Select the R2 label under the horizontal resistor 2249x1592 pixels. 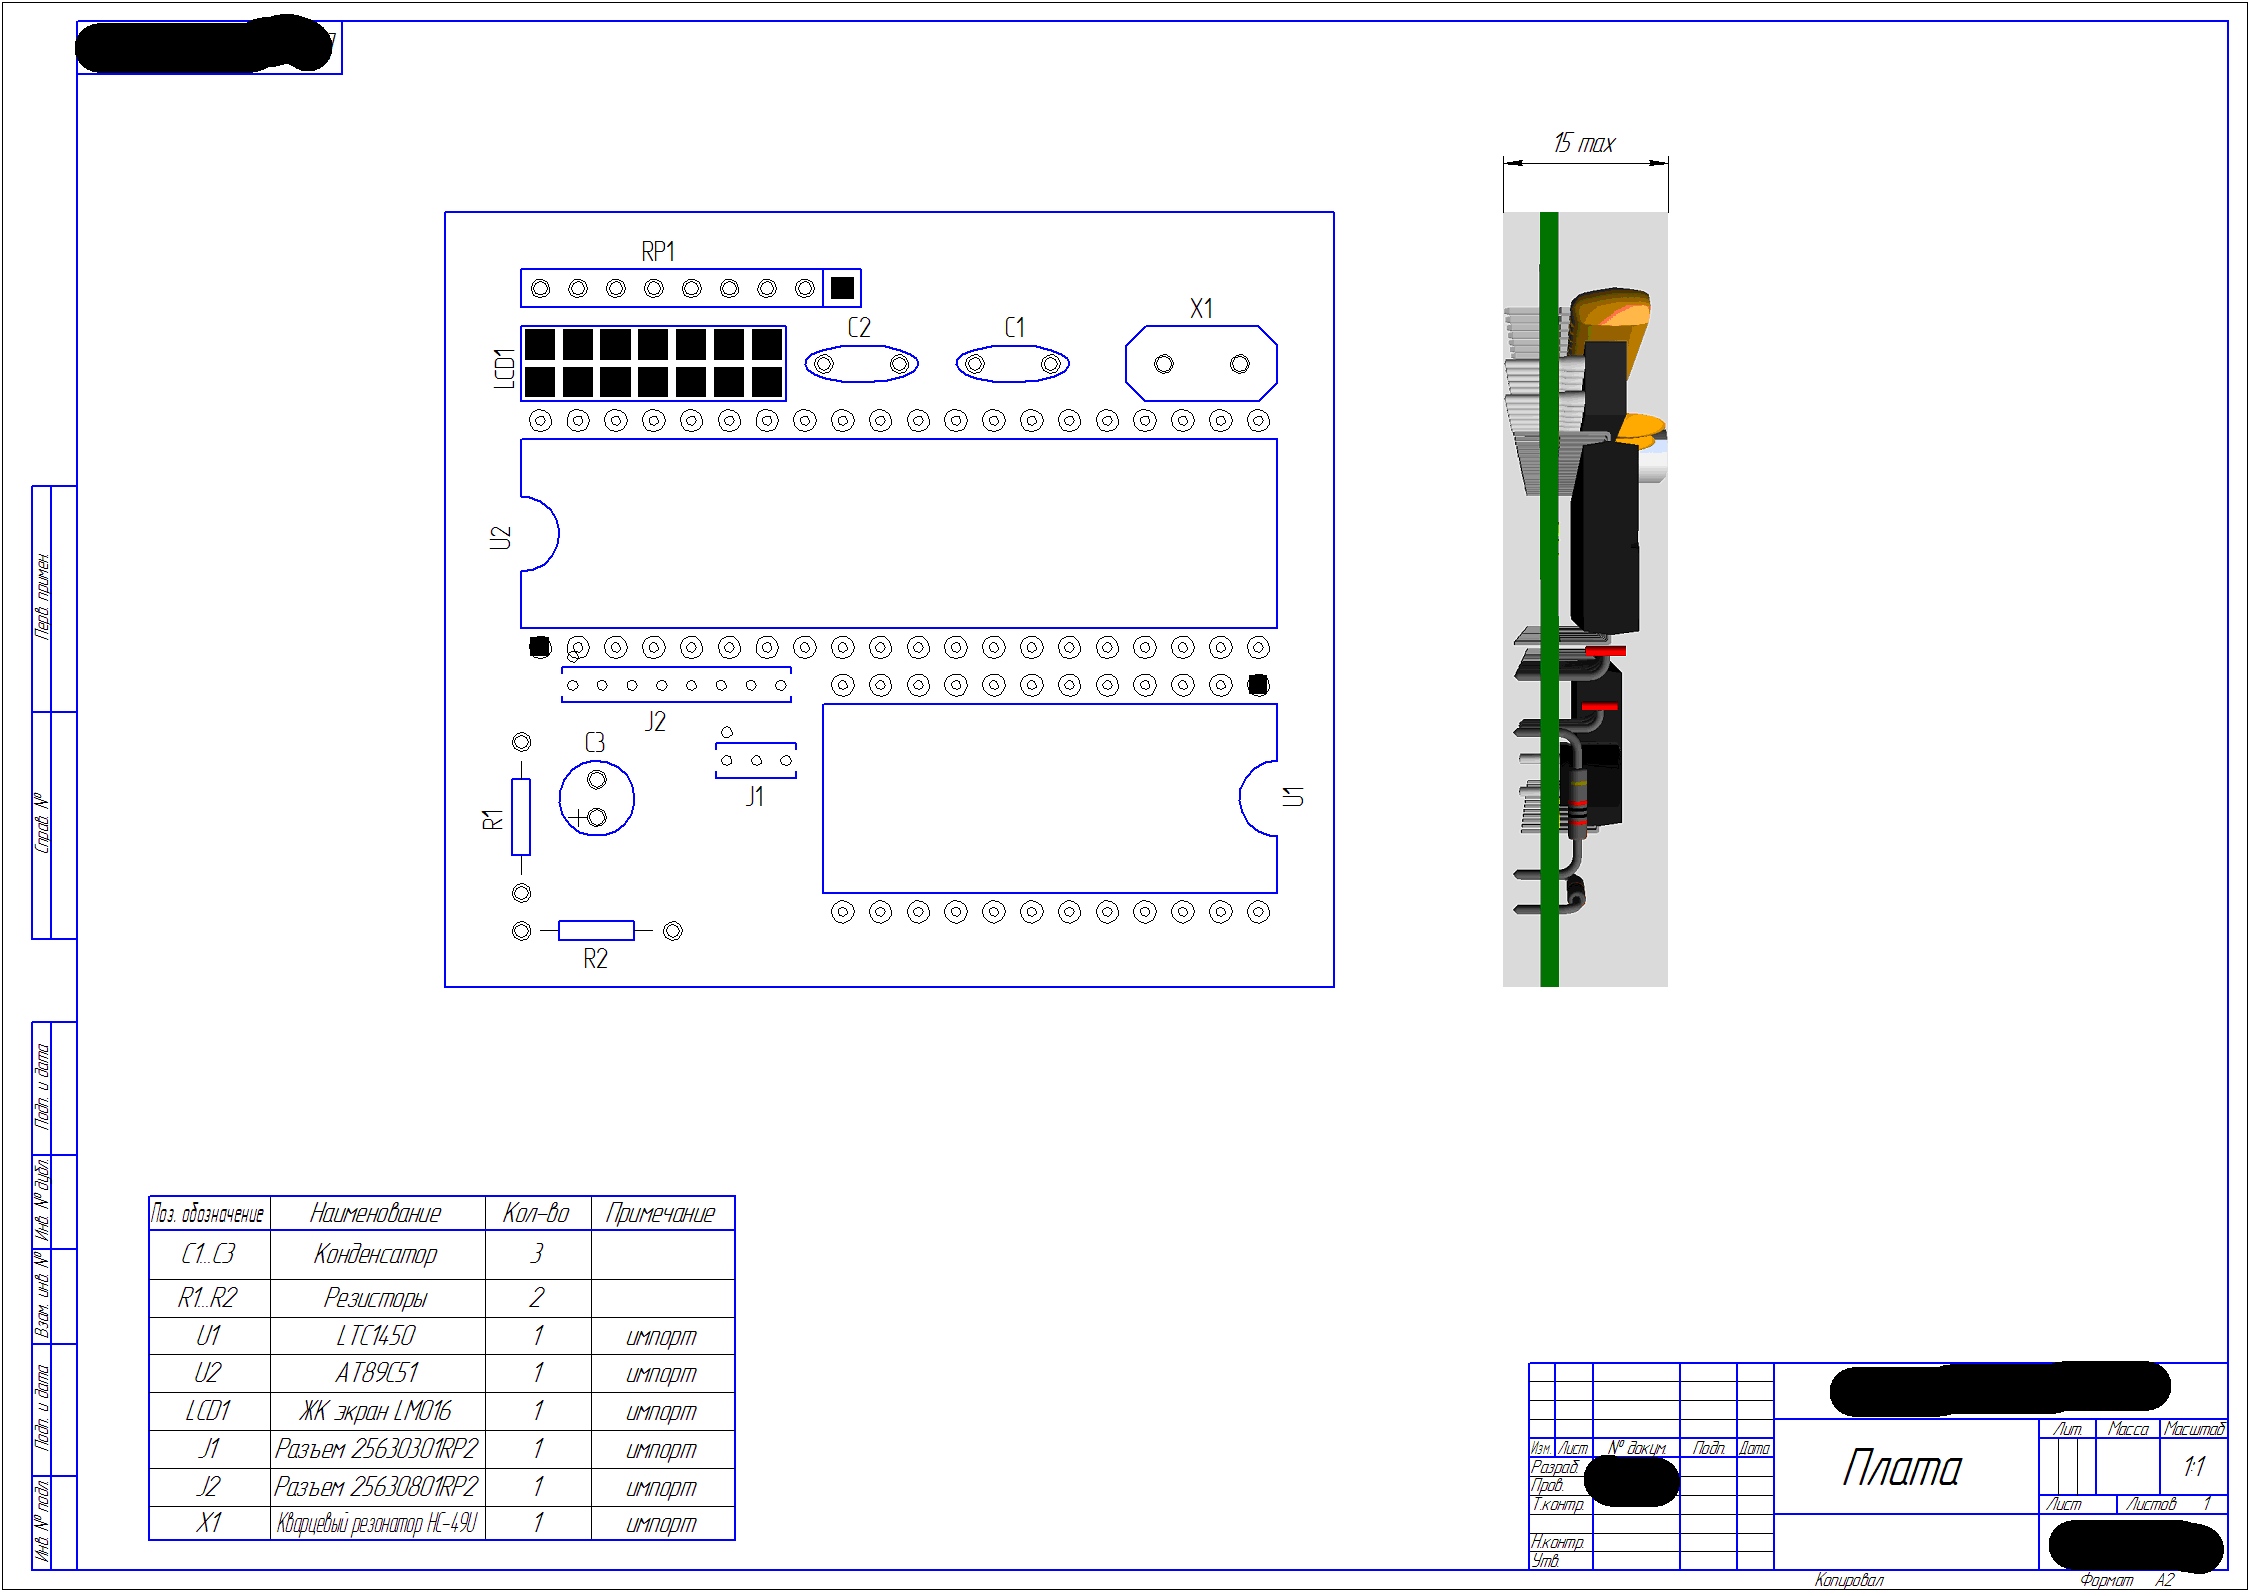point(595,959)
